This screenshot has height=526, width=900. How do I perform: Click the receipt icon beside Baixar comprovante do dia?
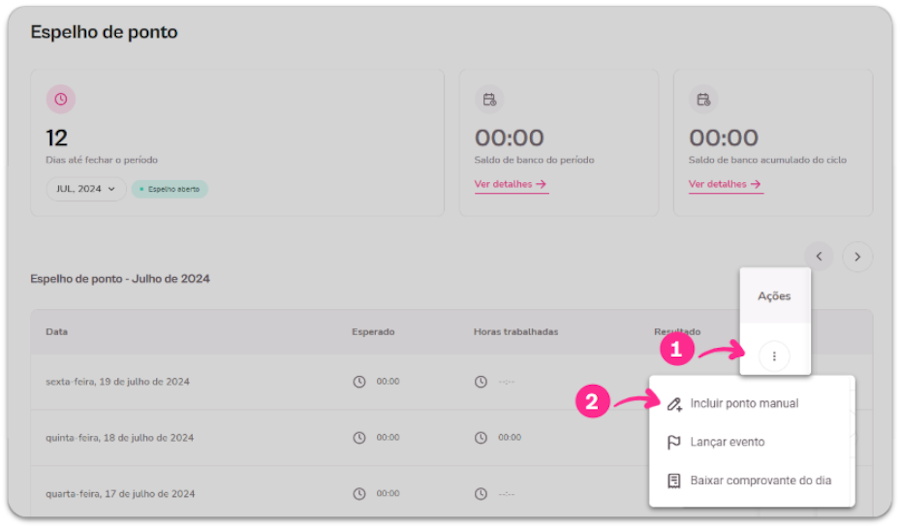point(673,480)
